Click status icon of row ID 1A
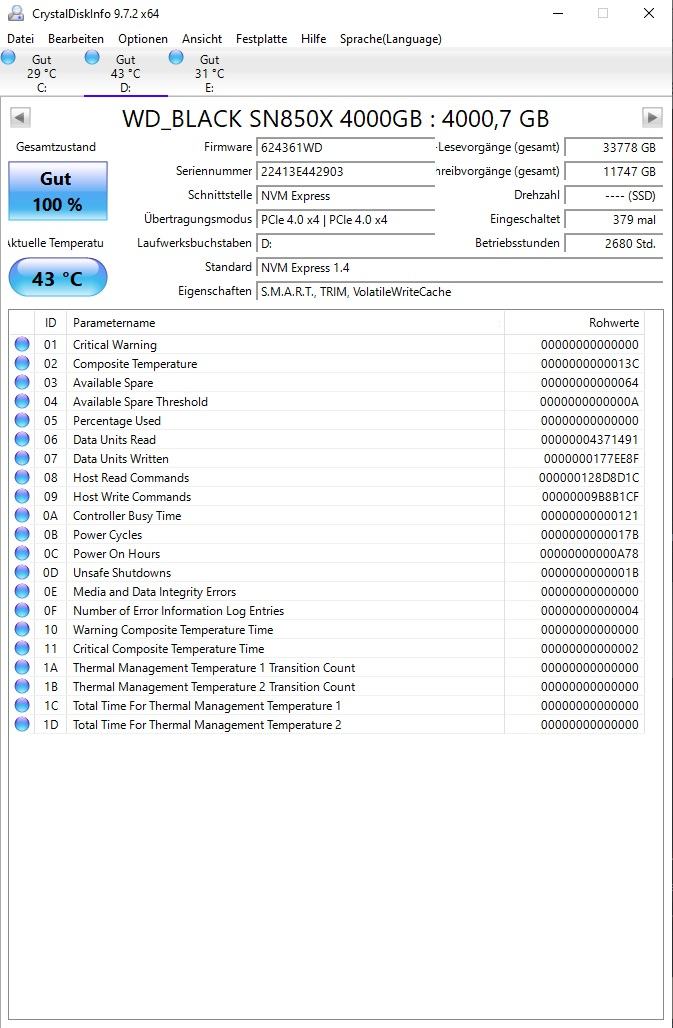The width and height of the screenshot is (673, 1028). pyautogui.click(x=22, y=667)
